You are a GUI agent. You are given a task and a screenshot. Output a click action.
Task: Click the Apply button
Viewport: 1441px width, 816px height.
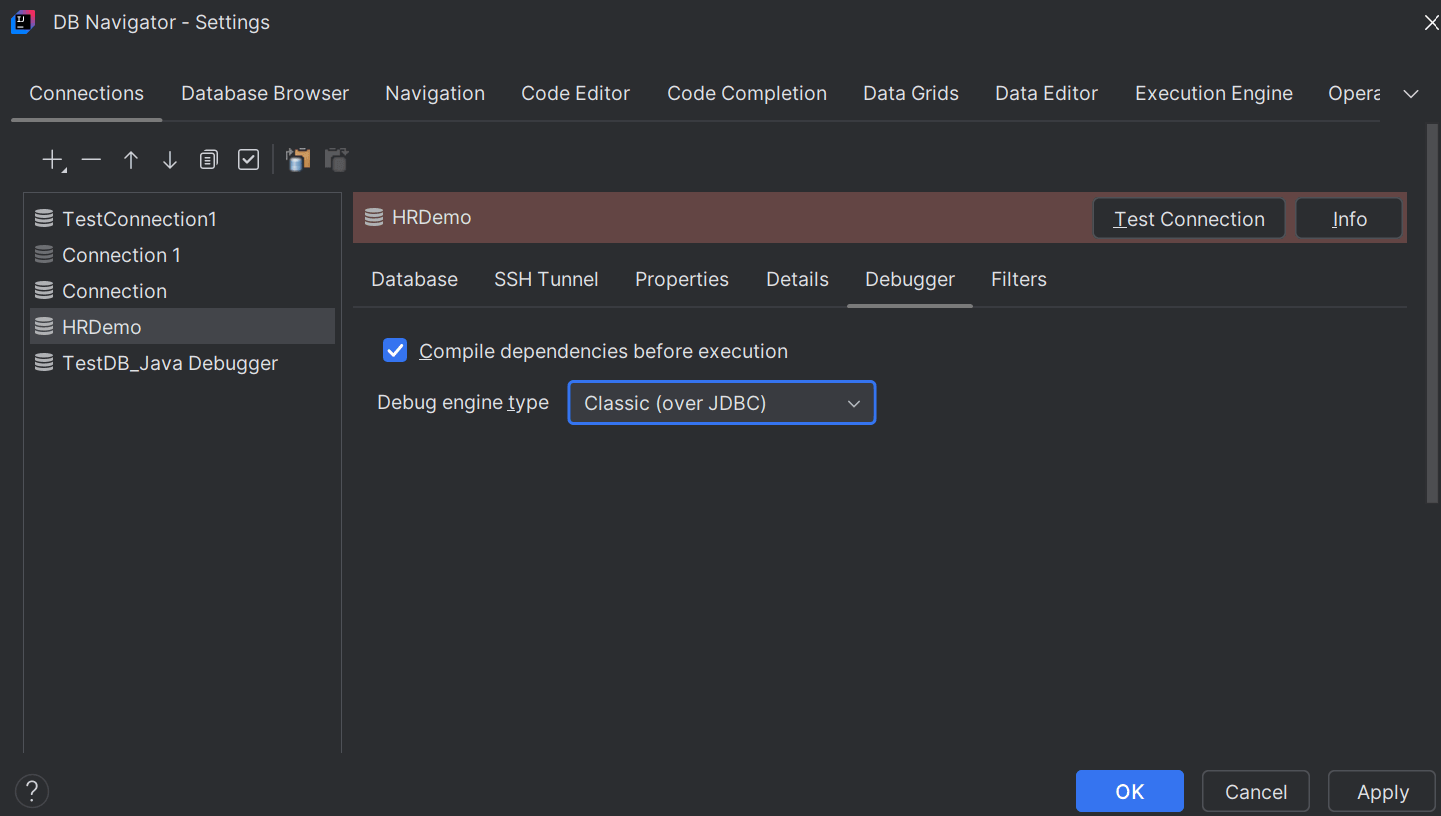tap(1383, 792)
